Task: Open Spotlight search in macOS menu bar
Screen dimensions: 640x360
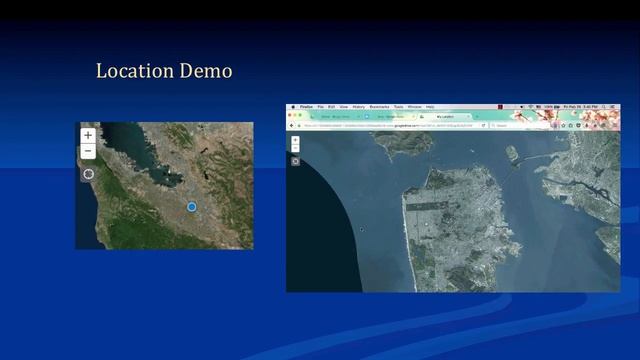Action: tap(603, 107)
